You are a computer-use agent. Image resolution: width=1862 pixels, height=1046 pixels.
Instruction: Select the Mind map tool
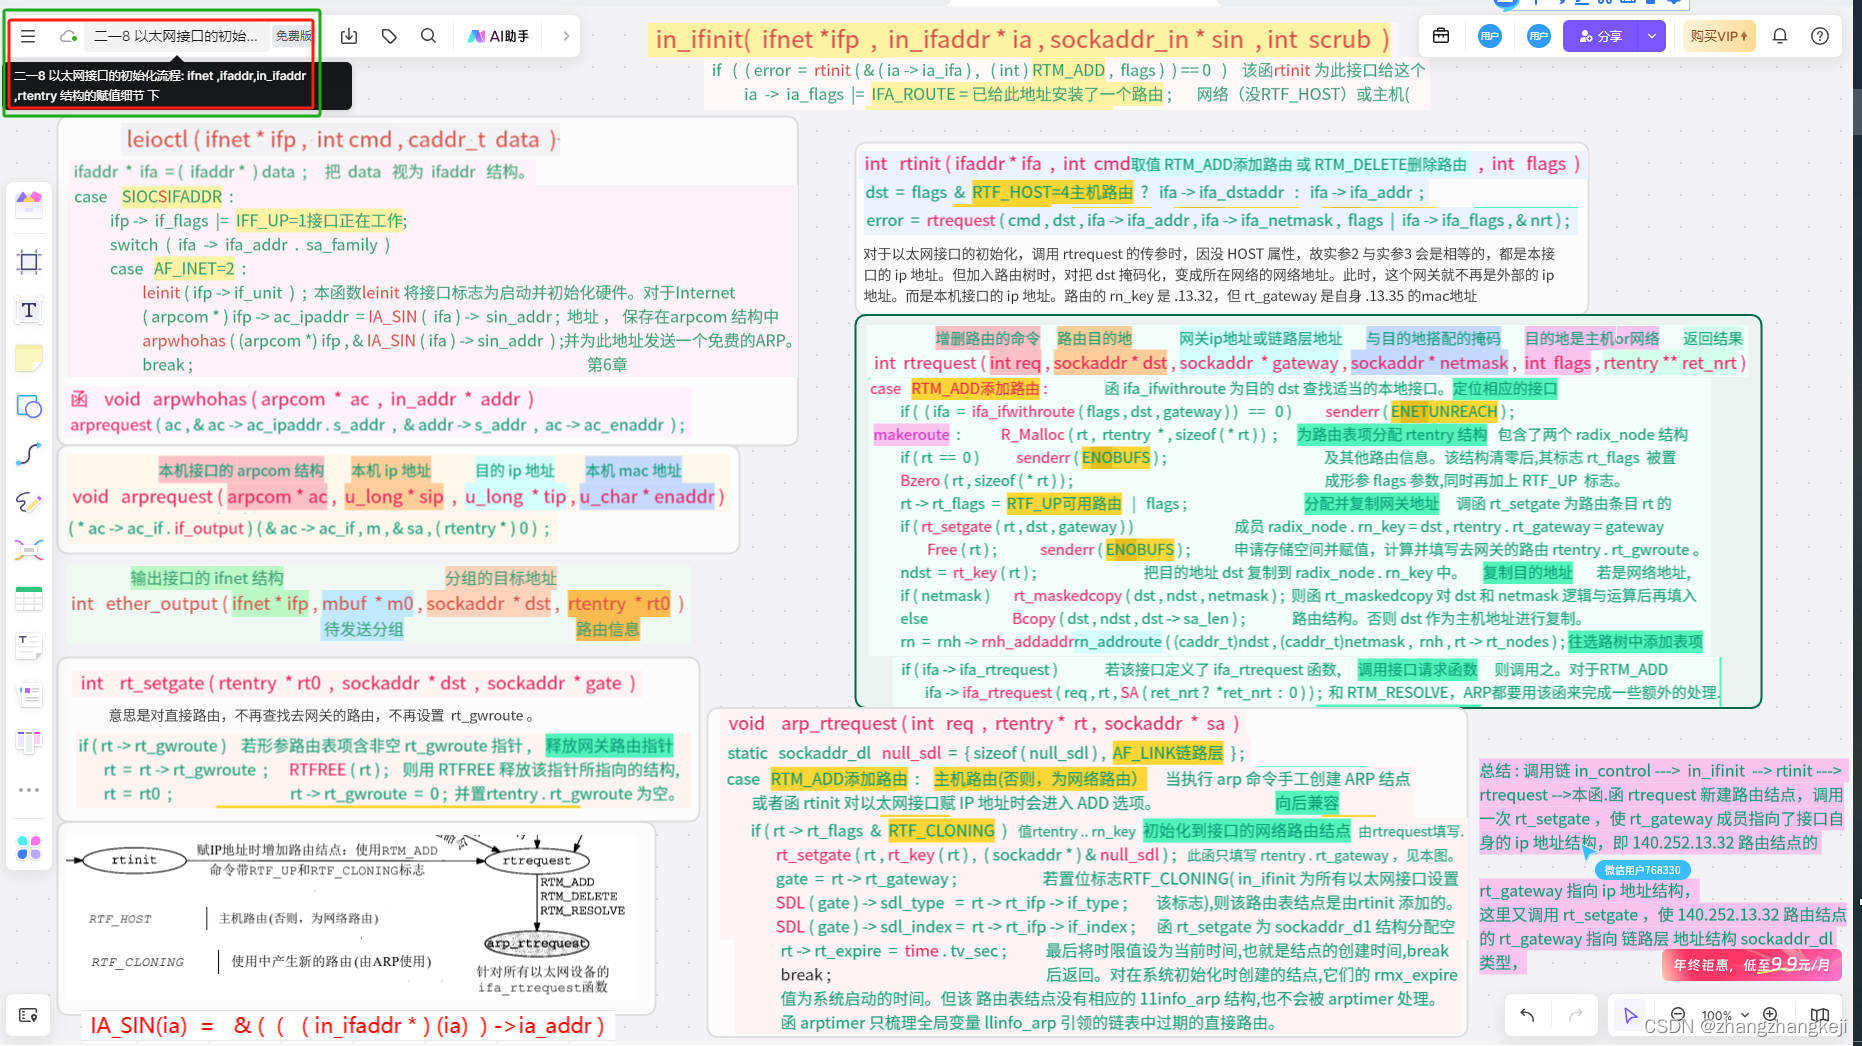pyautogui.click(x=29, y=550)
